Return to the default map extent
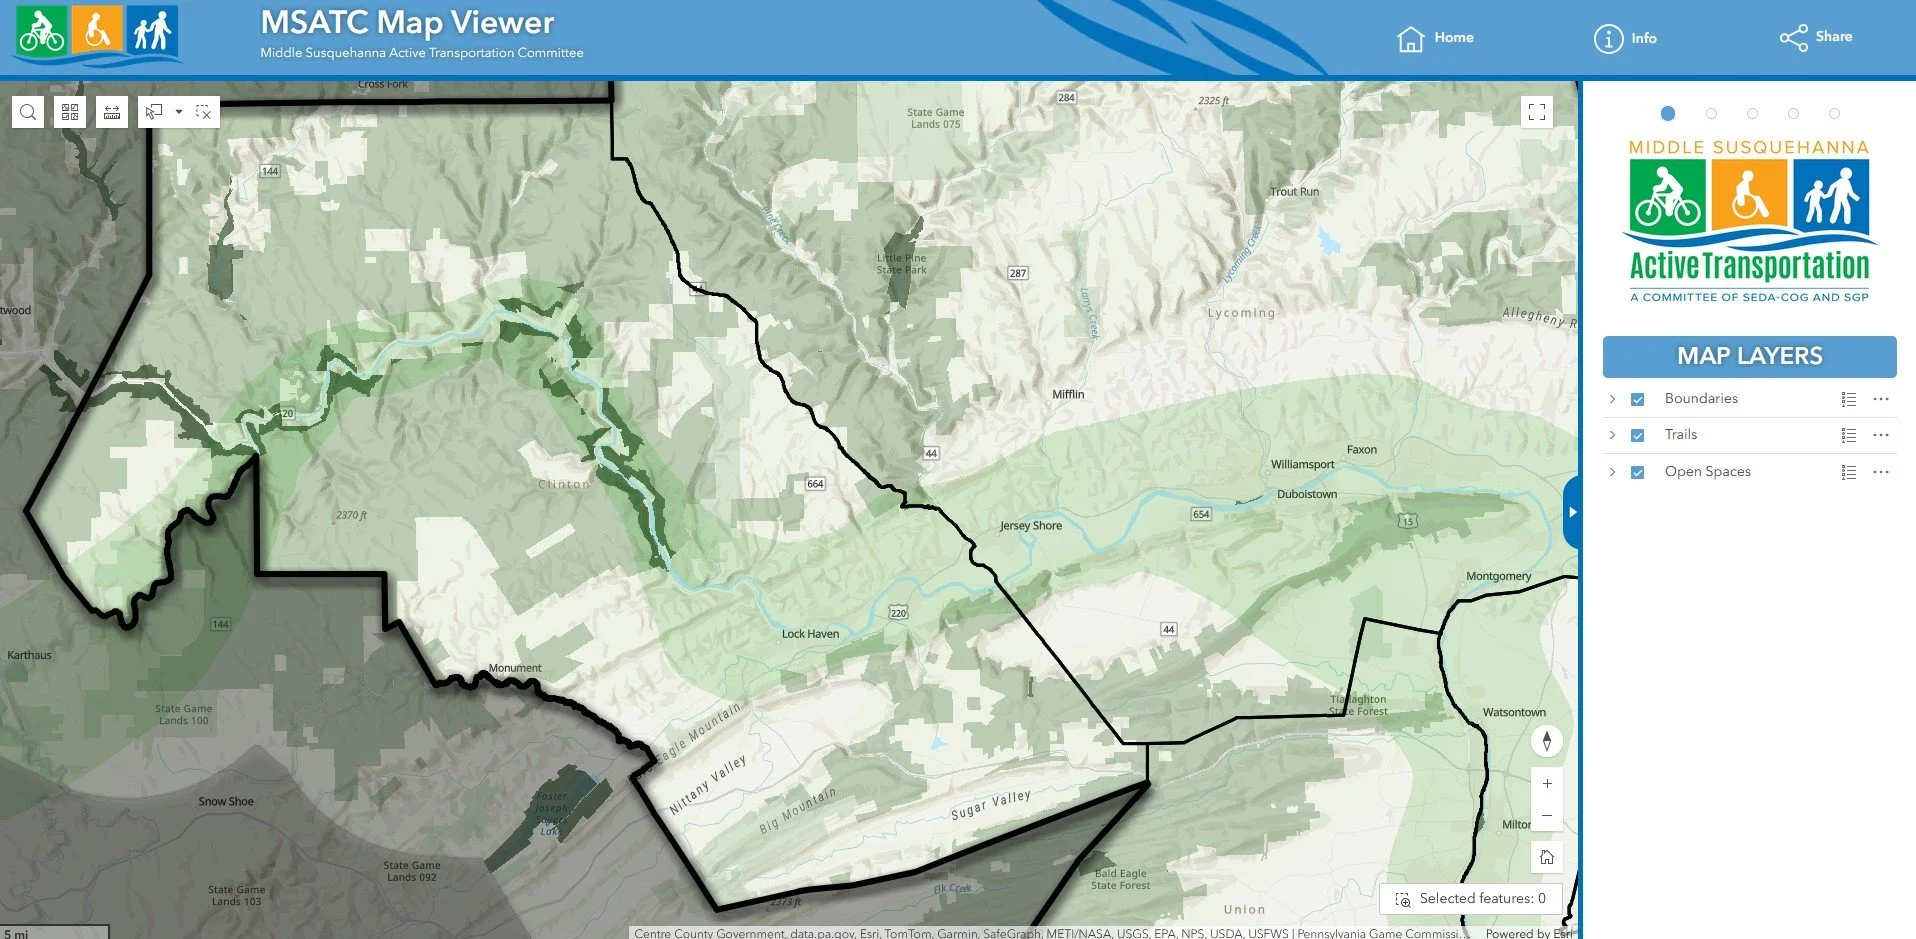The image size is (1916, 939). [x=1547, y=857]
